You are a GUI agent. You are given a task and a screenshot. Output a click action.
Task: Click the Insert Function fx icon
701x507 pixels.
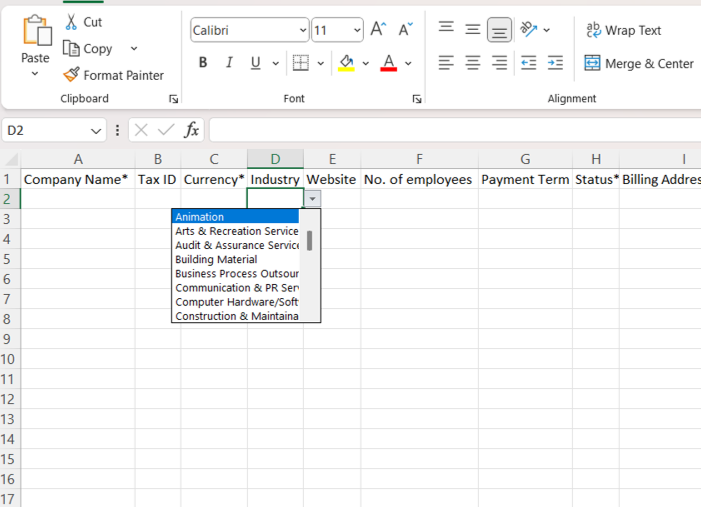(x=191, y=130)
